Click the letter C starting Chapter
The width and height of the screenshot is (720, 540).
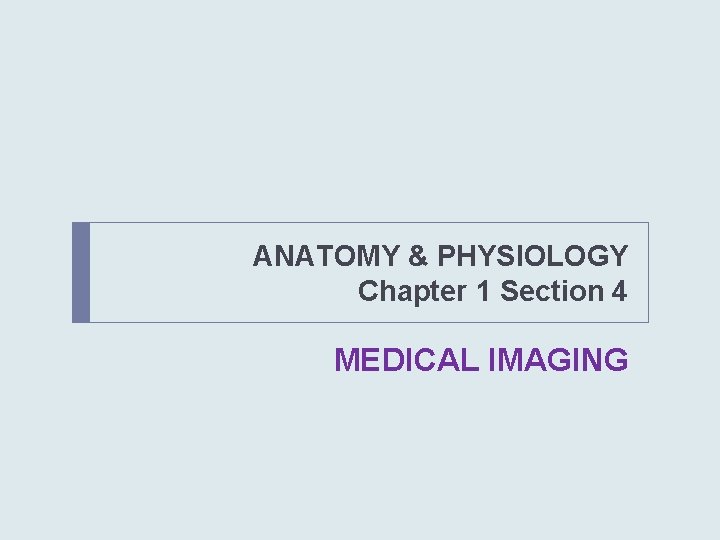coord(368,292)
